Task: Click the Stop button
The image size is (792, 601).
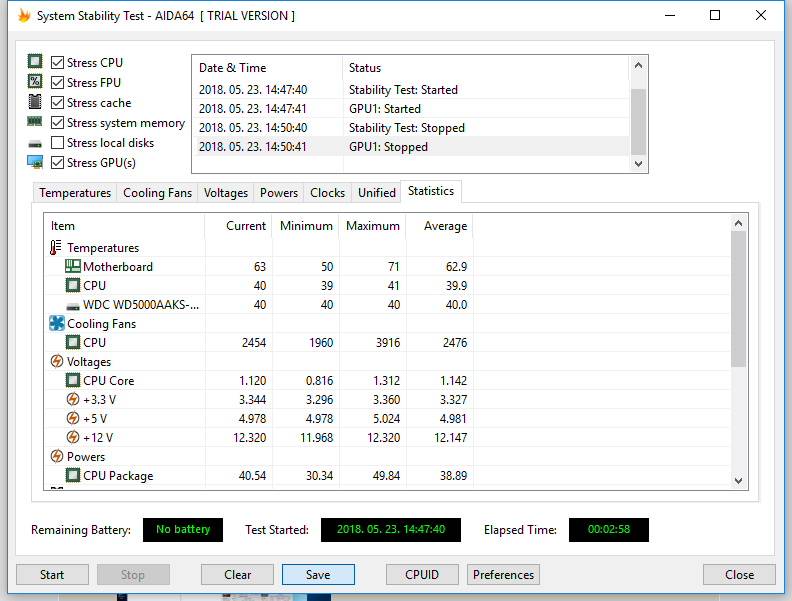Action: (133, 575)
